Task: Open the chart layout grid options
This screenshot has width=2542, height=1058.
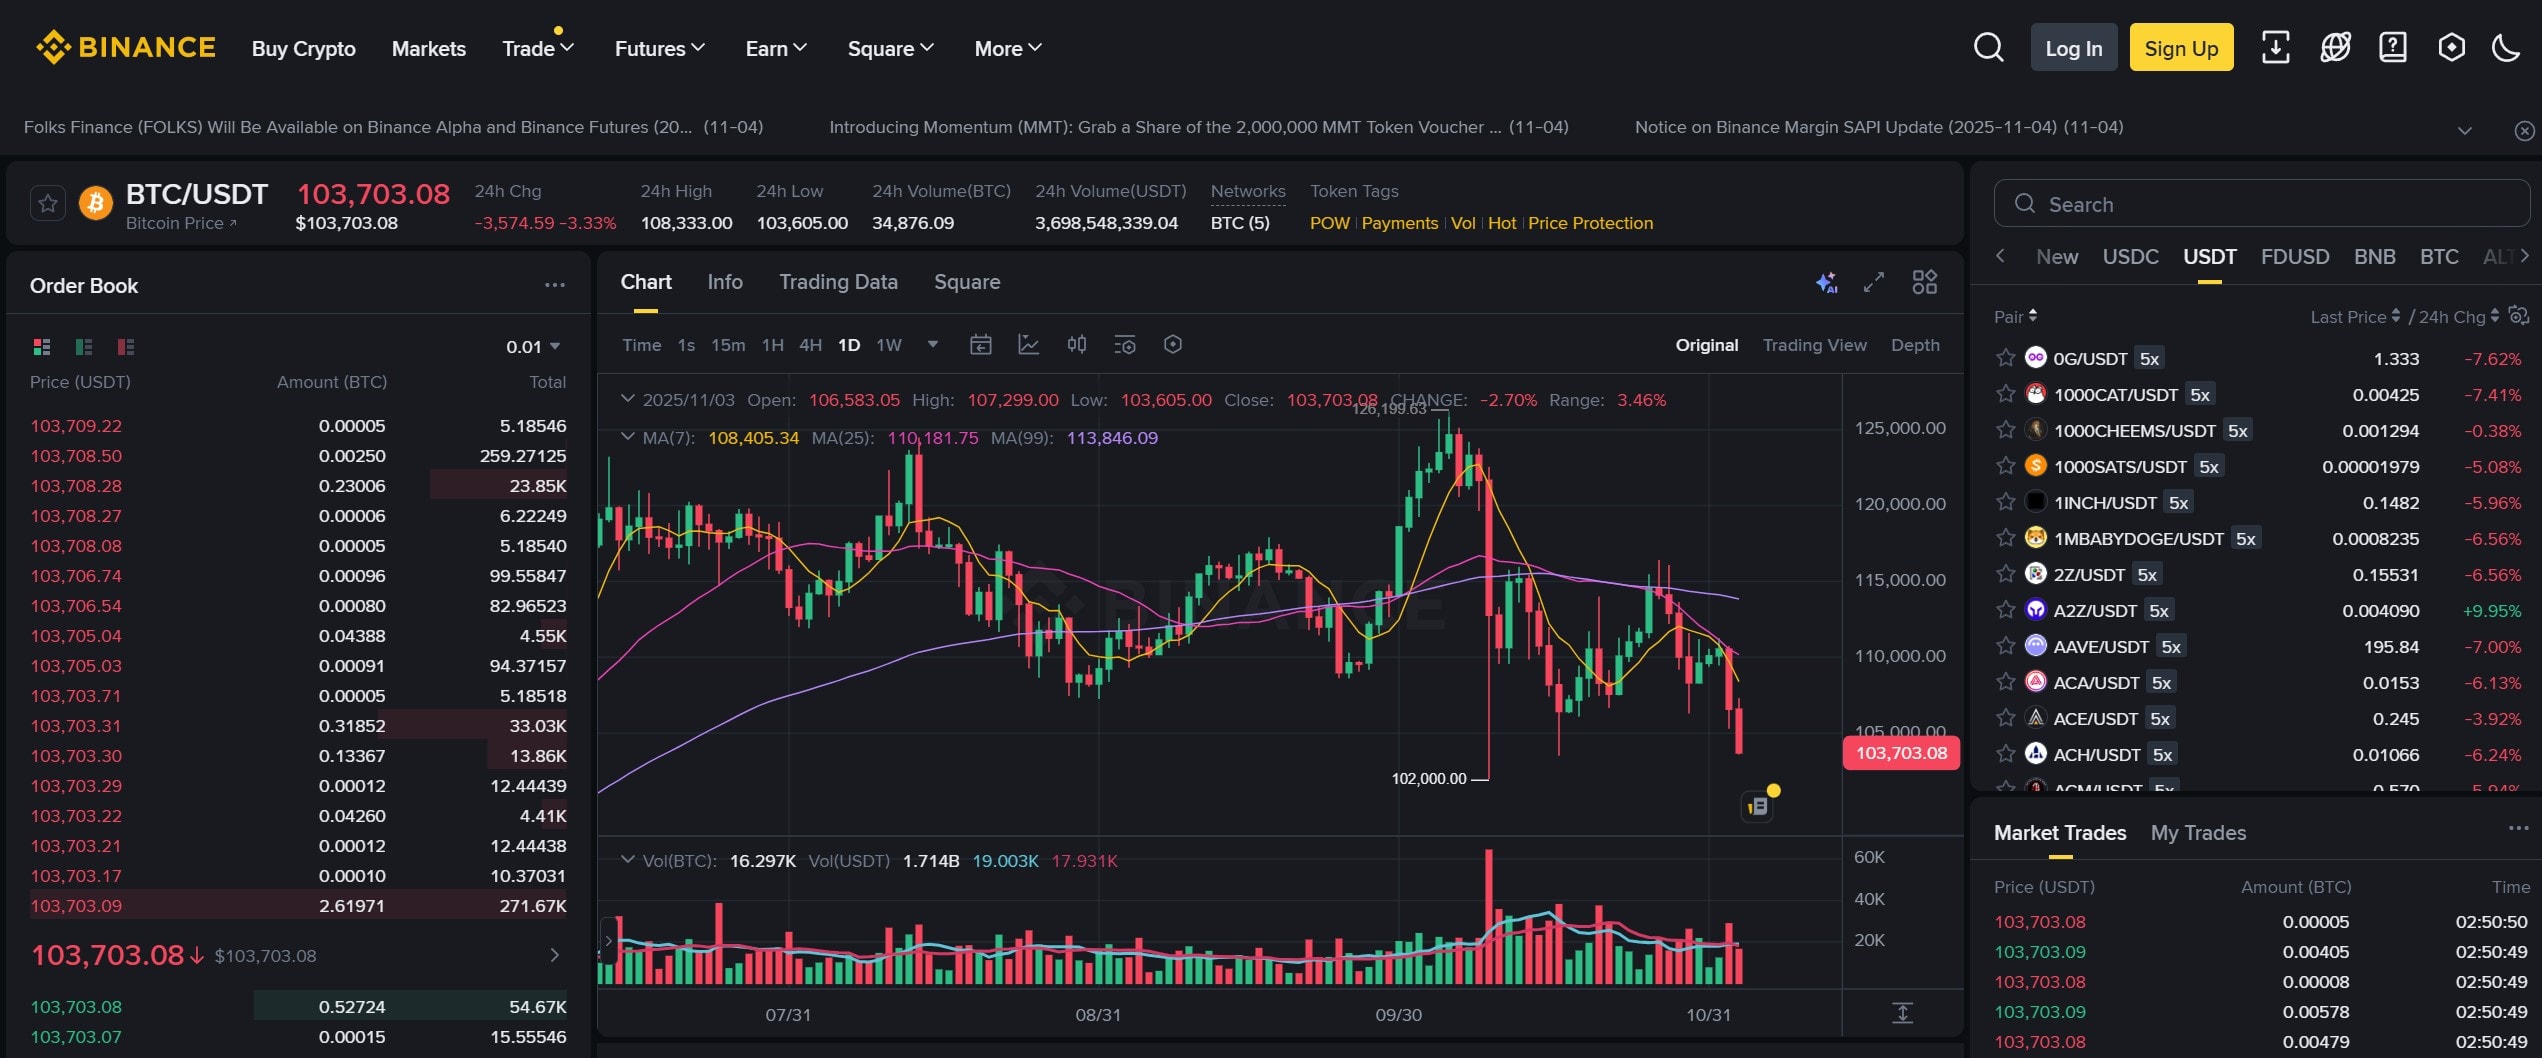Action: tap(1925, 282)
